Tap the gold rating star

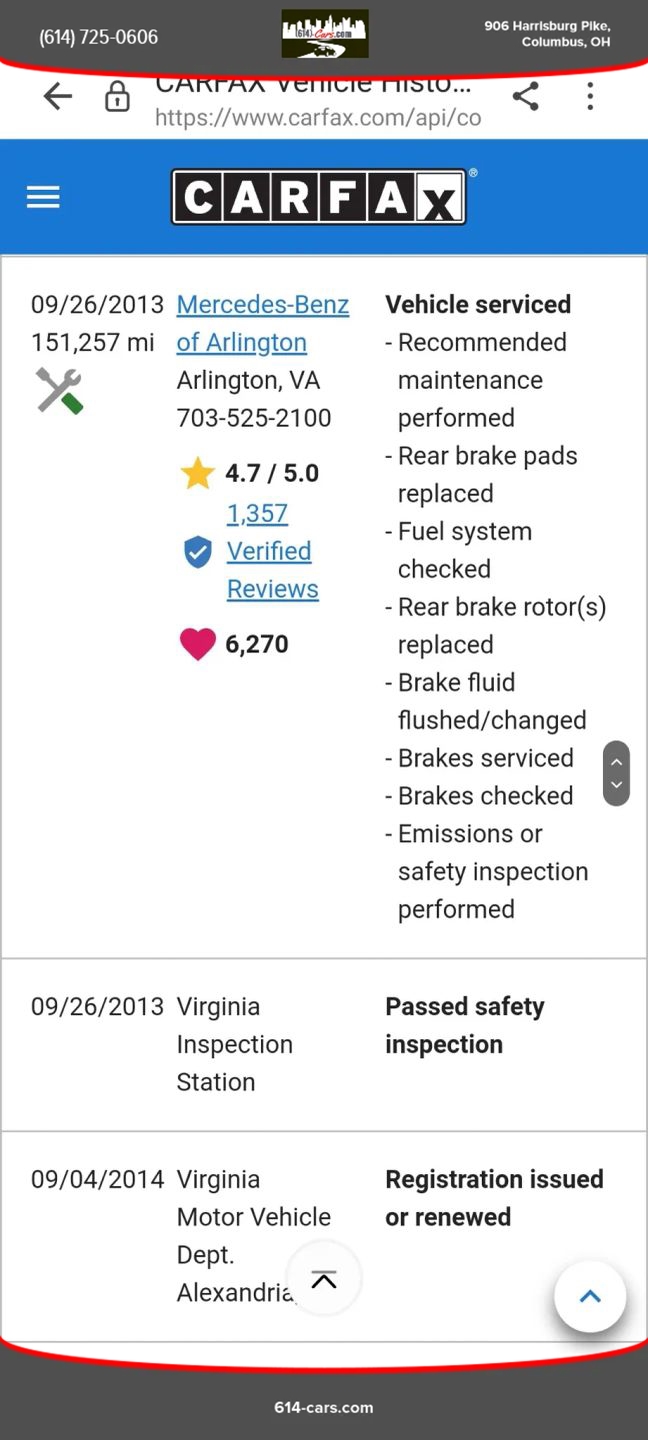pos(198,473)
